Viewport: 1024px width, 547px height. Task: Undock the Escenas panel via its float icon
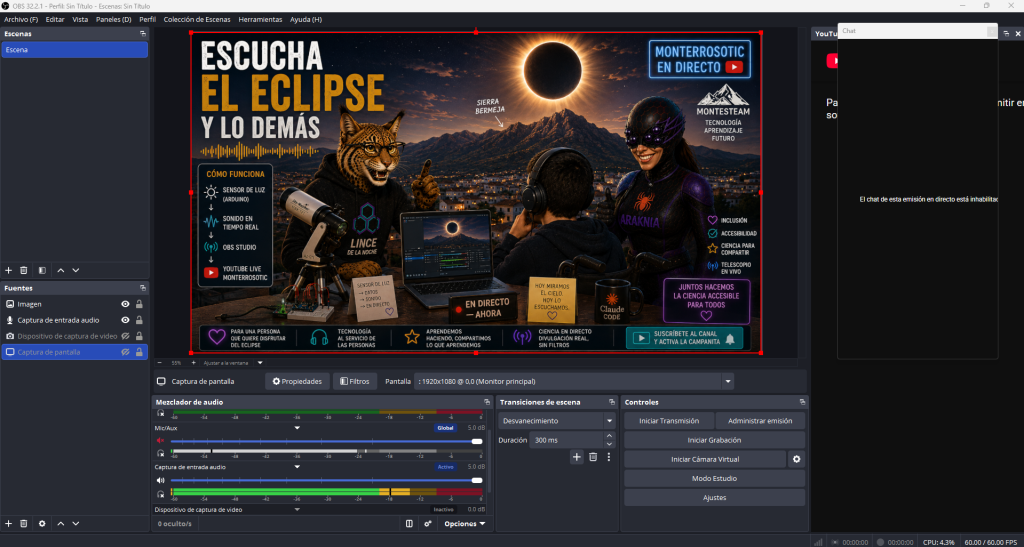[x=142, y=33]
